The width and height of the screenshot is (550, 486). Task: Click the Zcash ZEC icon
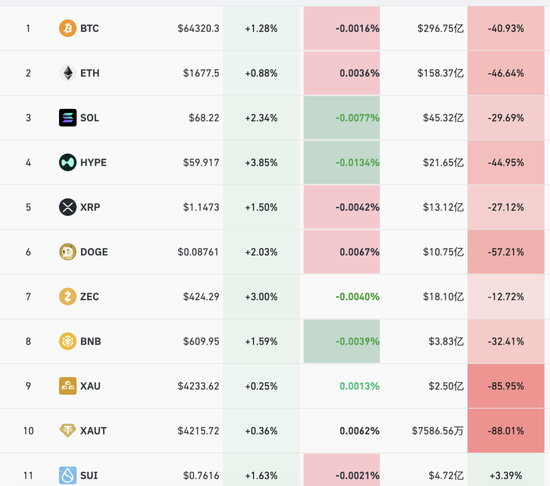[x=68, y=296]
